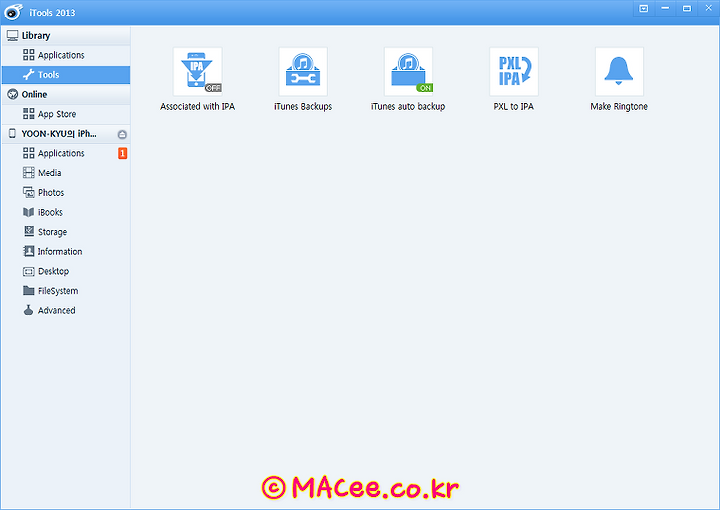This screenshot has width=720, height=510.
Task: Toggle the OFF switch on Associated with IPA
Action: click(213, 88)
